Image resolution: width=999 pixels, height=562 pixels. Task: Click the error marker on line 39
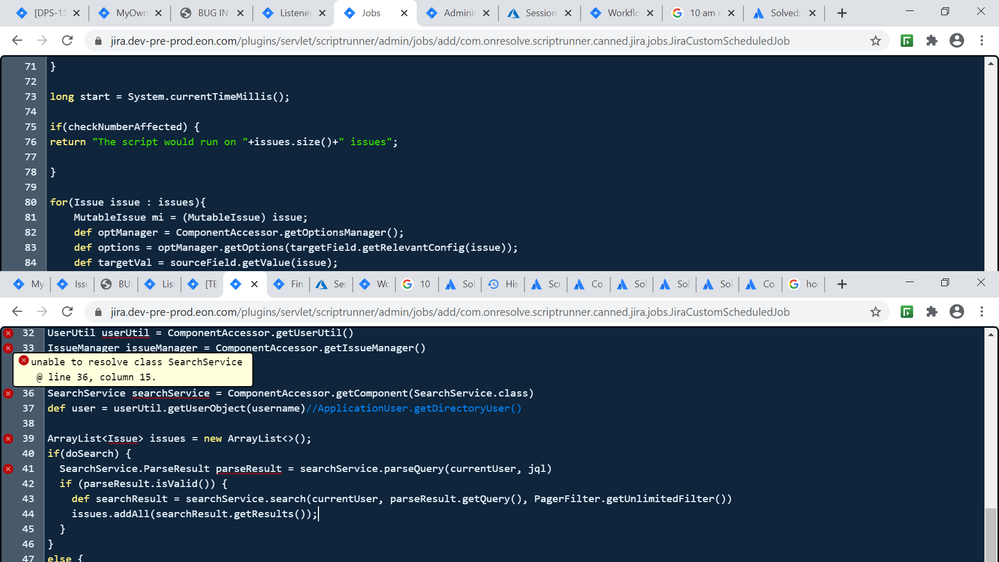[8, 438]
